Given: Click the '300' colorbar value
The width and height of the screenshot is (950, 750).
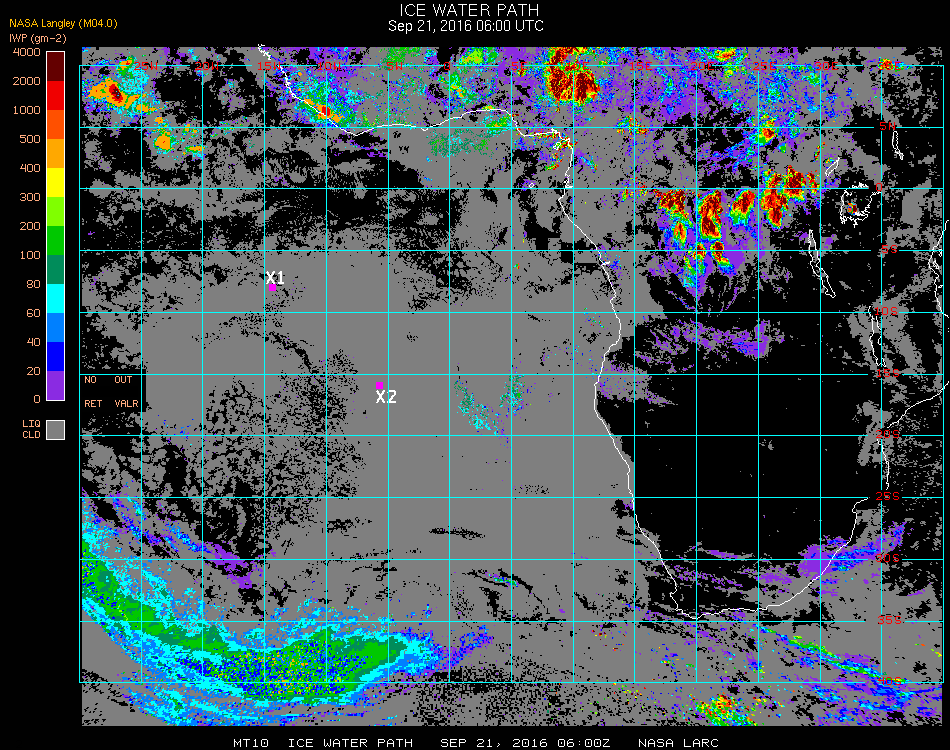Looking at the screenshot, I should pyautogui.click(x=30, y=197).
